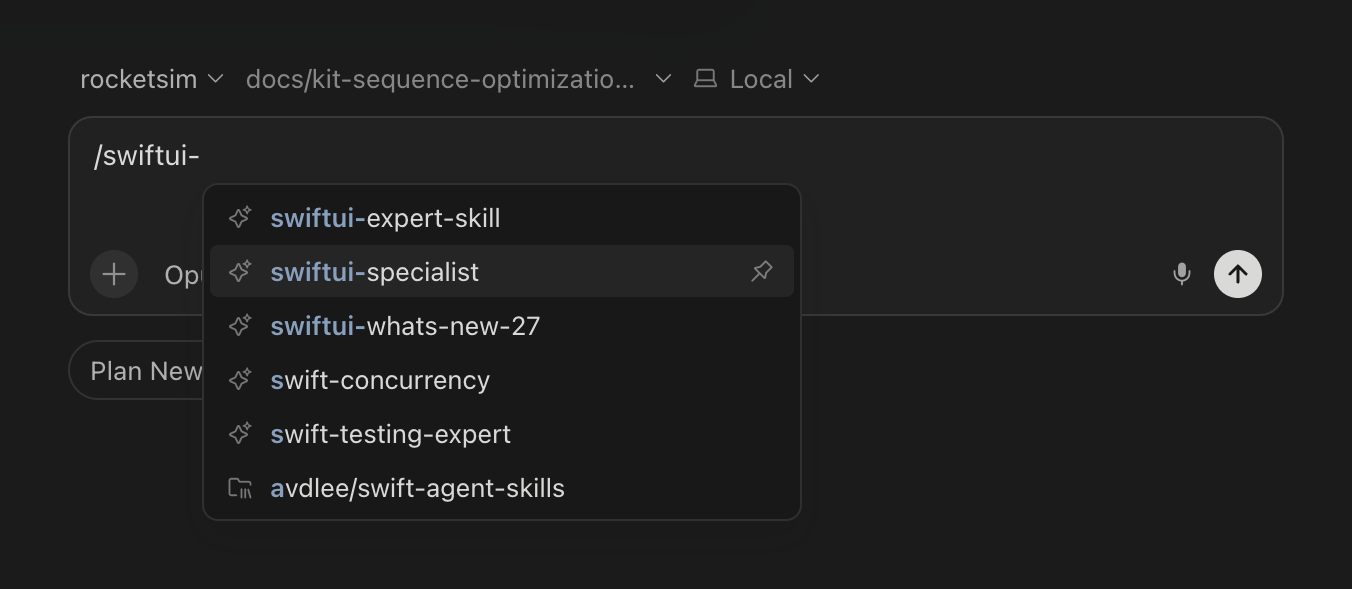Click sparkle icon next to swiftui-expert-skill

240,217
